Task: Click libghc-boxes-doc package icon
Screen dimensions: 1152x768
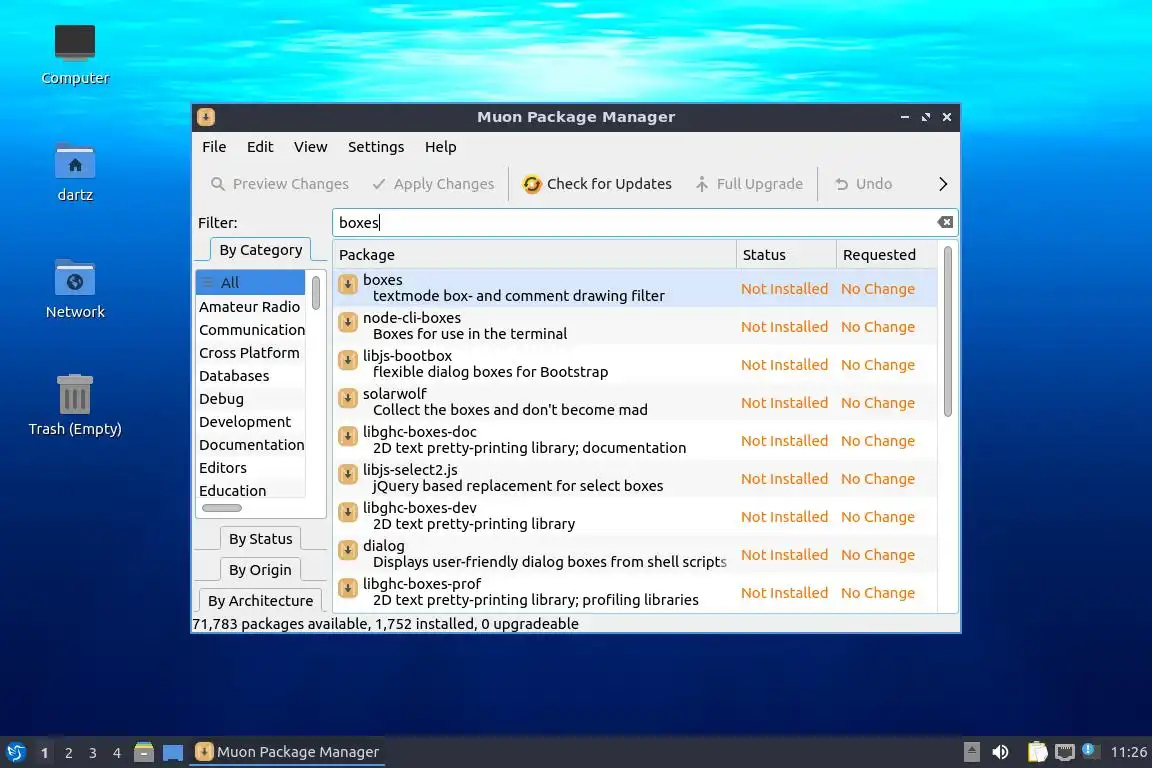Action: tap(348, 437)
